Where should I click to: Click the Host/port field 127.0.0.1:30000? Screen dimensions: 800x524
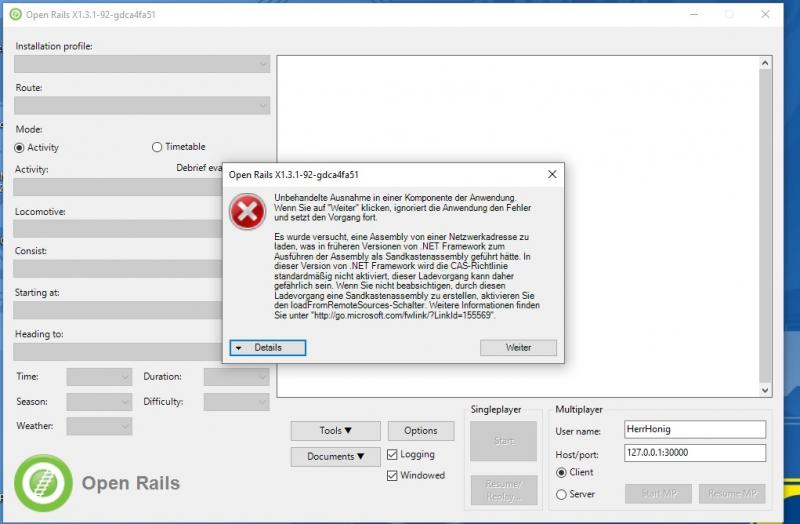[695, 453]
